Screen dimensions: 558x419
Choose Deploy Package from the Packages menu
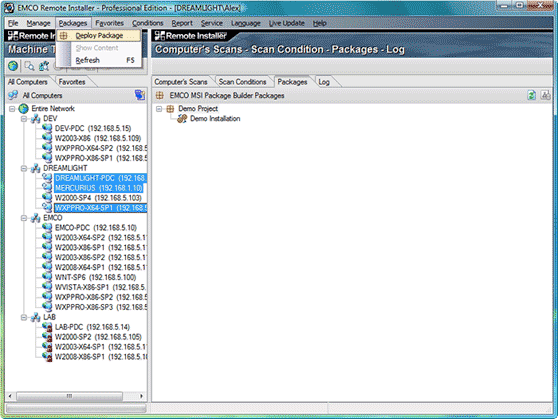point(99,36)
